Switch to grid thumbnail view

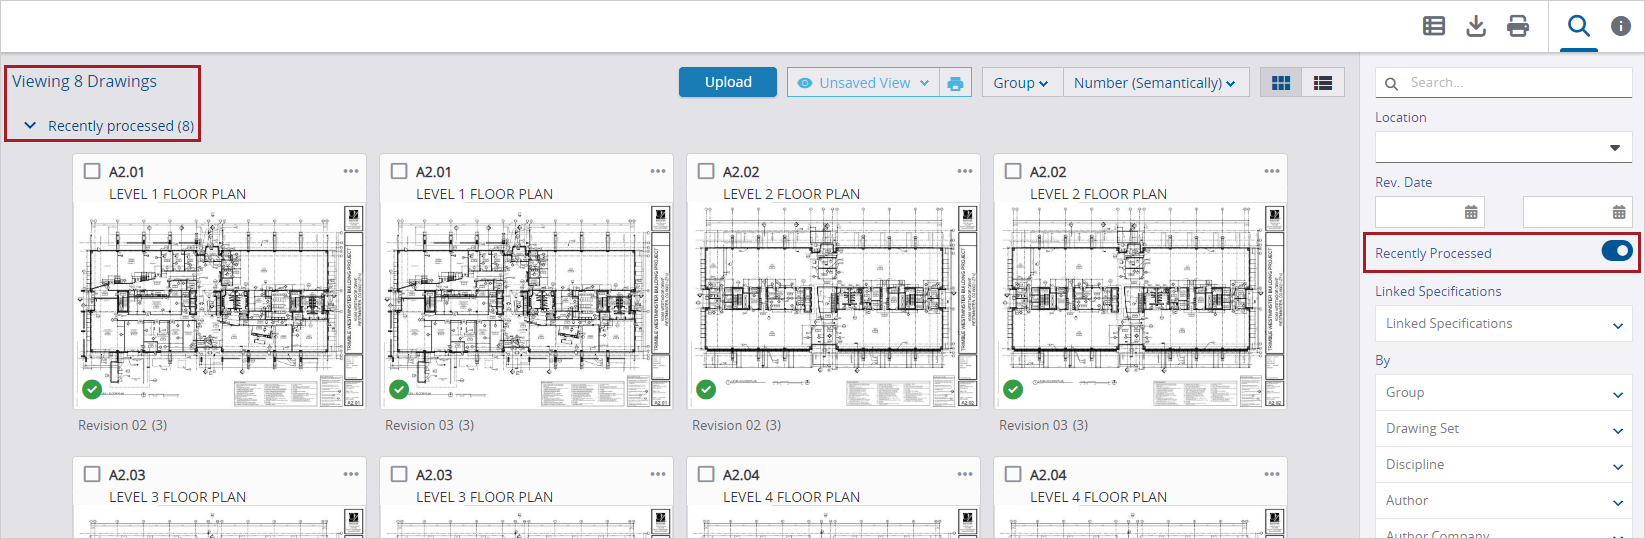coord(1281,83)
